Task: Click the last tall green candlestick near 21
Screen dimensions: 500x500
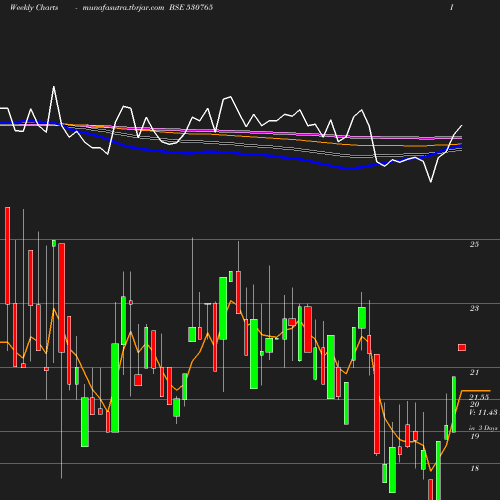Action: pyautogui.click(x=454, y=404)
